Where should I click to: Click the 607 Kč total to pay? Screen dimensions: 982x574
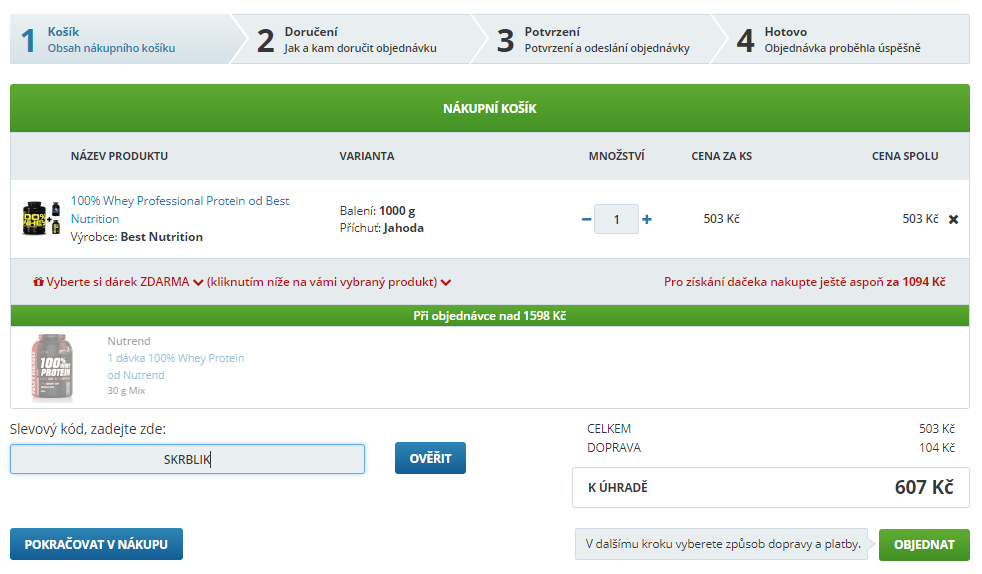(924, 487)
